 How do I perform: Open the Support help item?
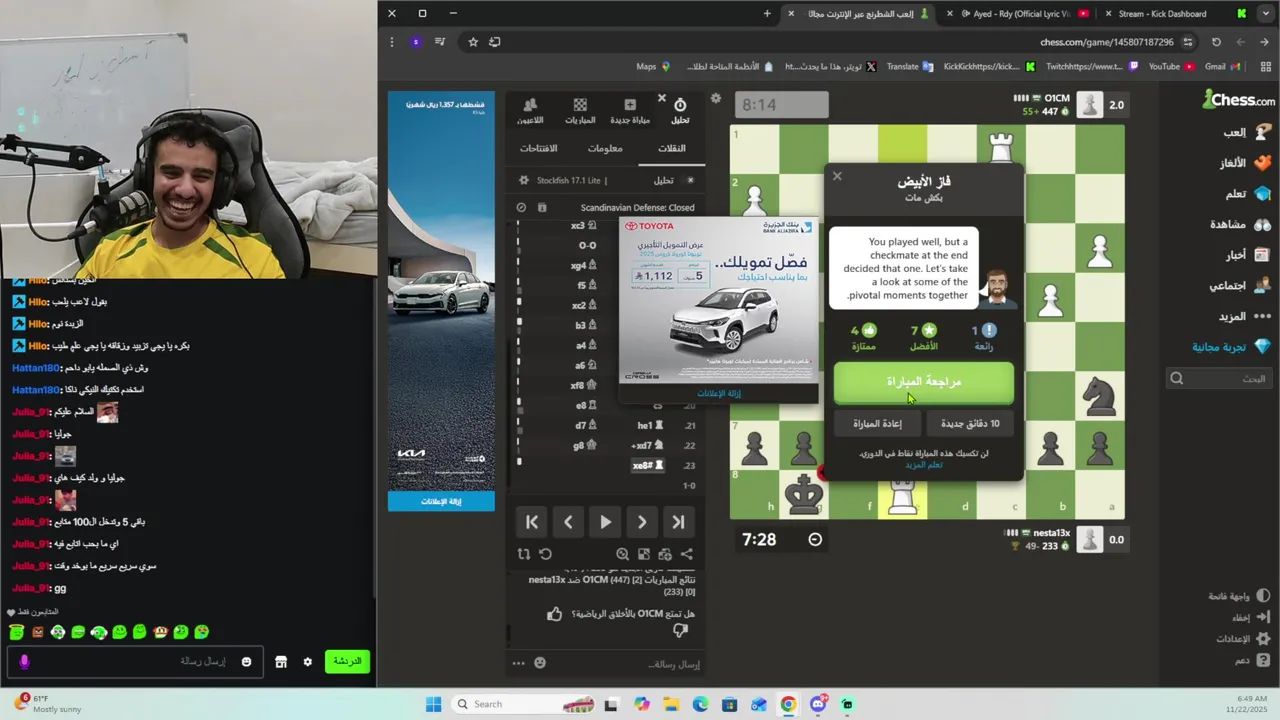pos(1252,660)
